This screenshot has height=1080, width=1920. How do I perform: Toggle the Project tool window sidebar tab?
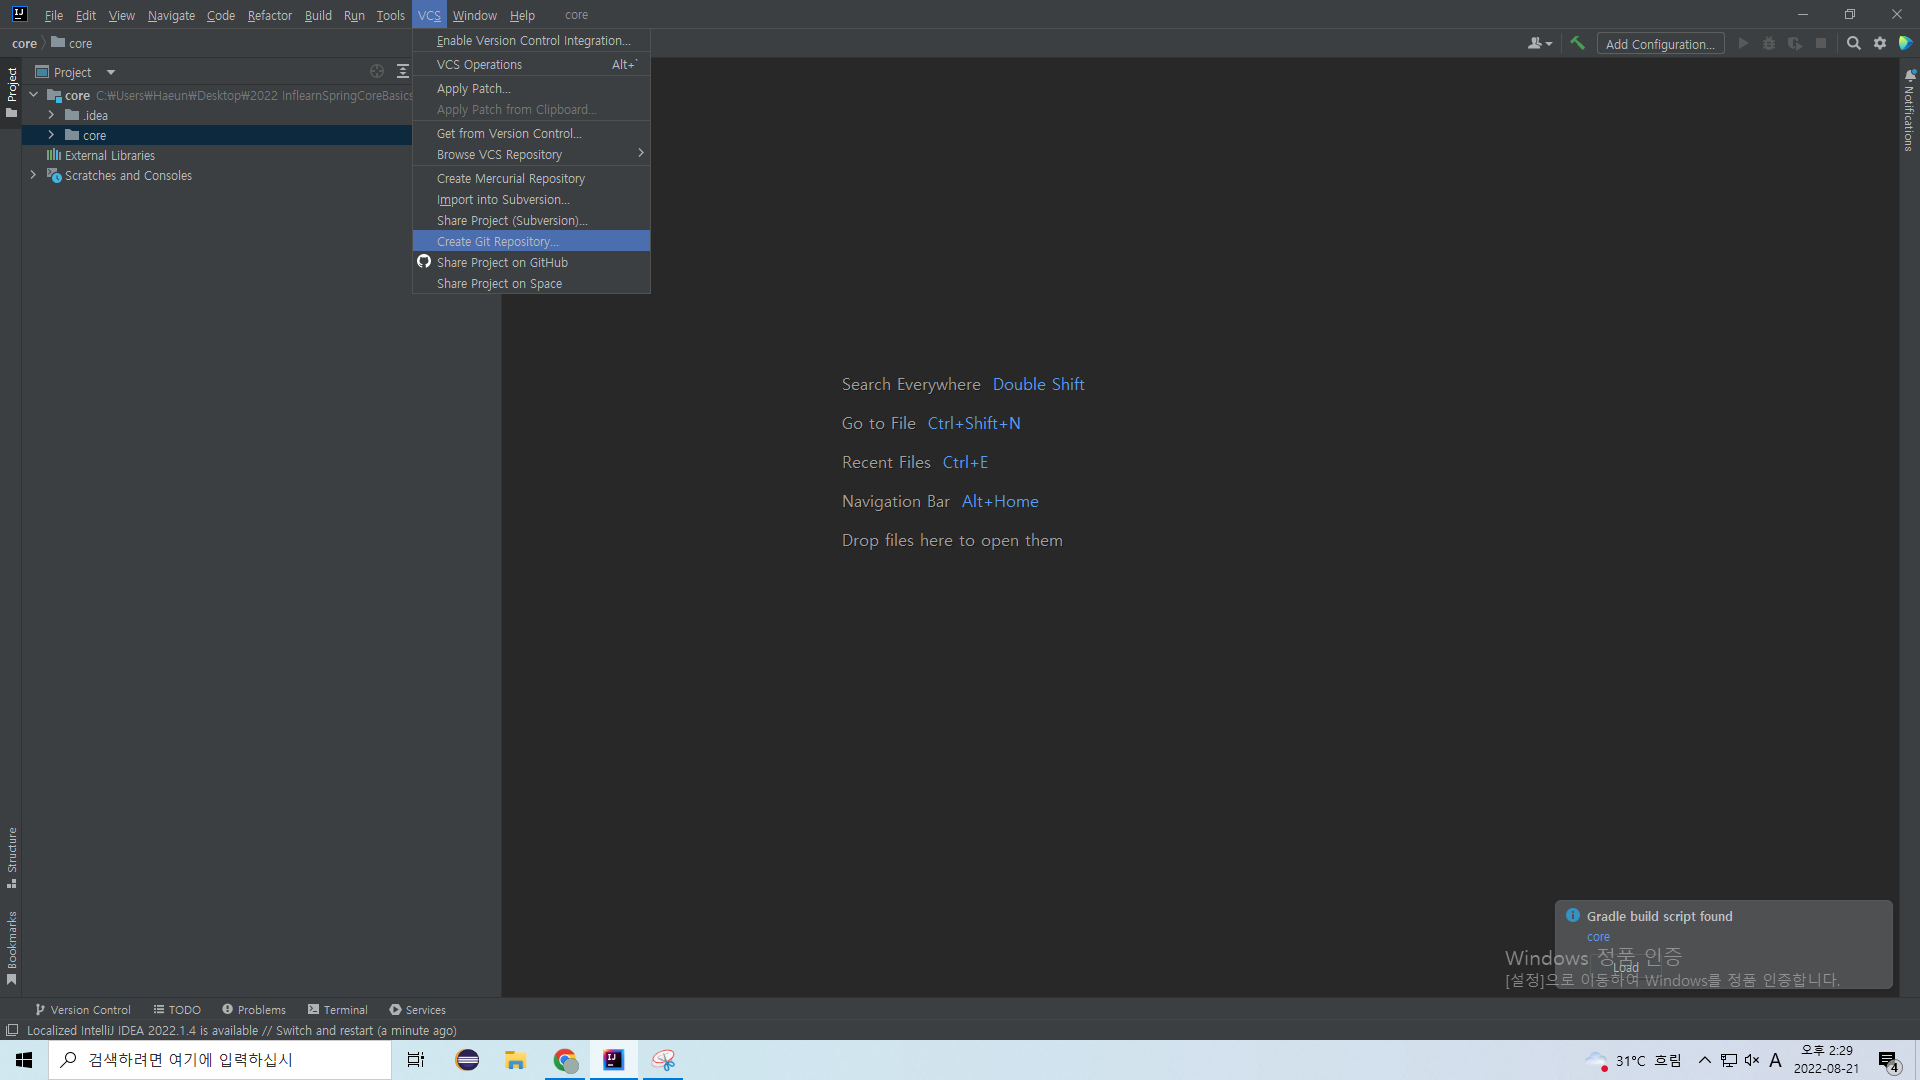click(12, 92)
